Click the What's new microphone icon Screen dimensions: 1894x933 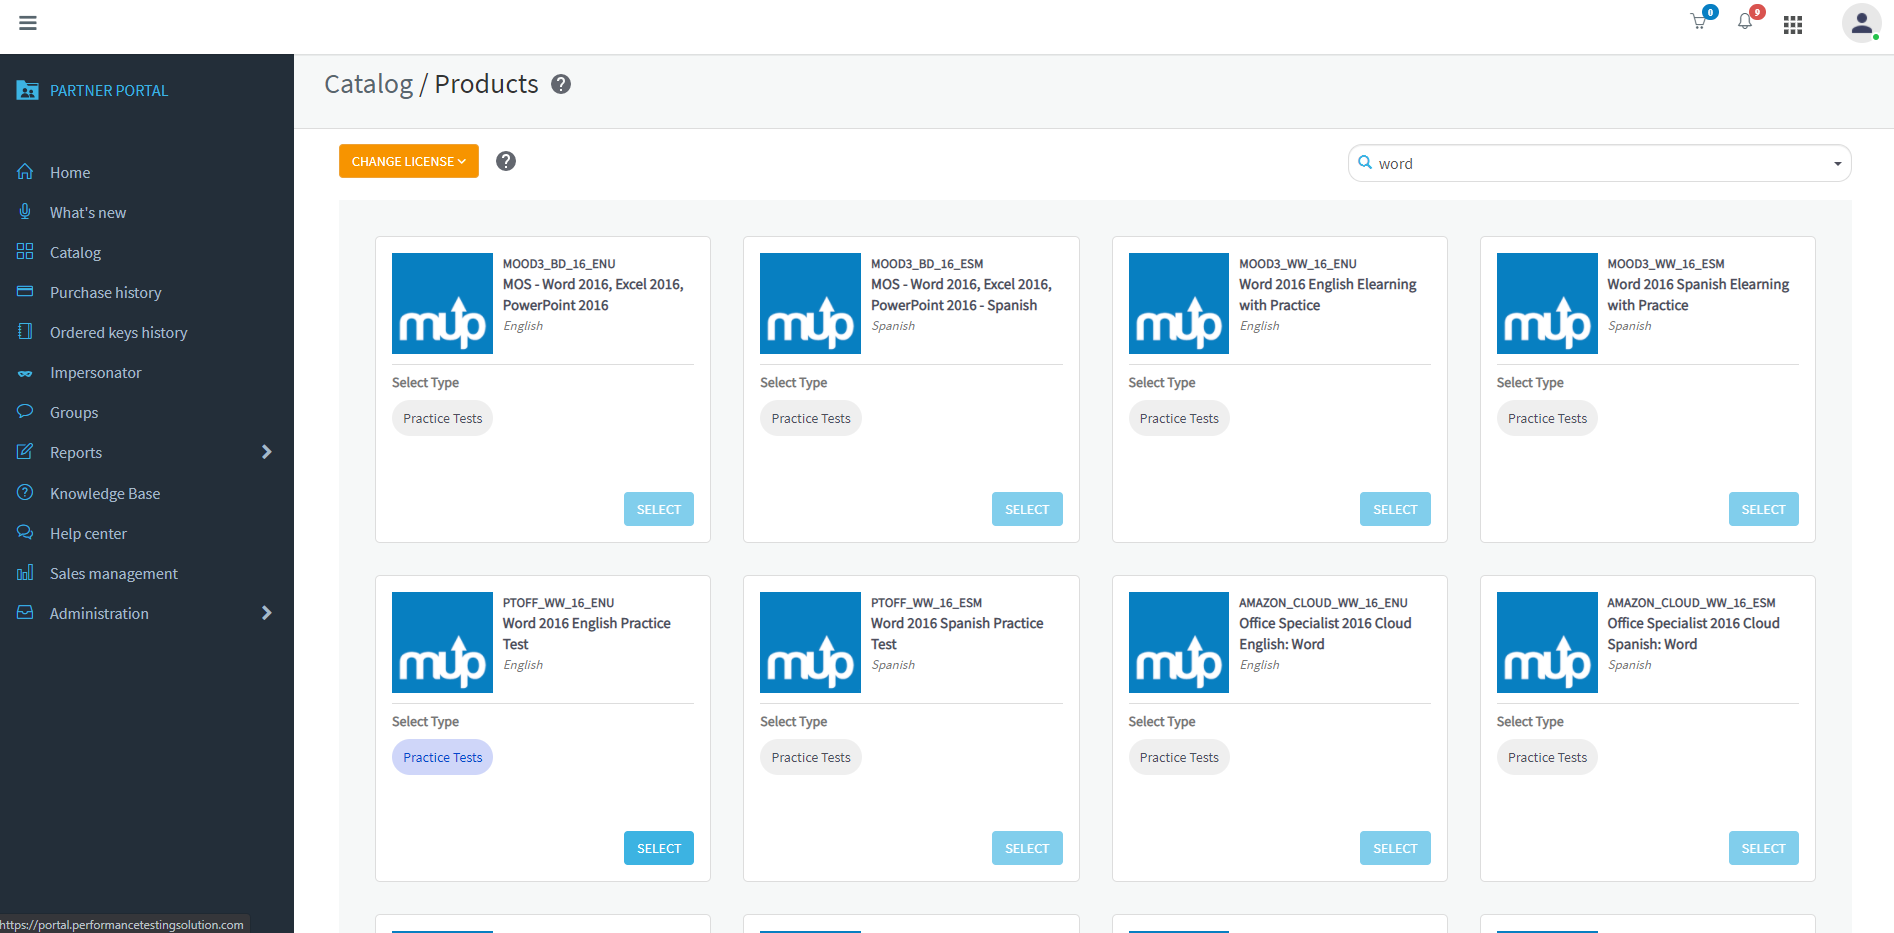click(x=25, y=212)
